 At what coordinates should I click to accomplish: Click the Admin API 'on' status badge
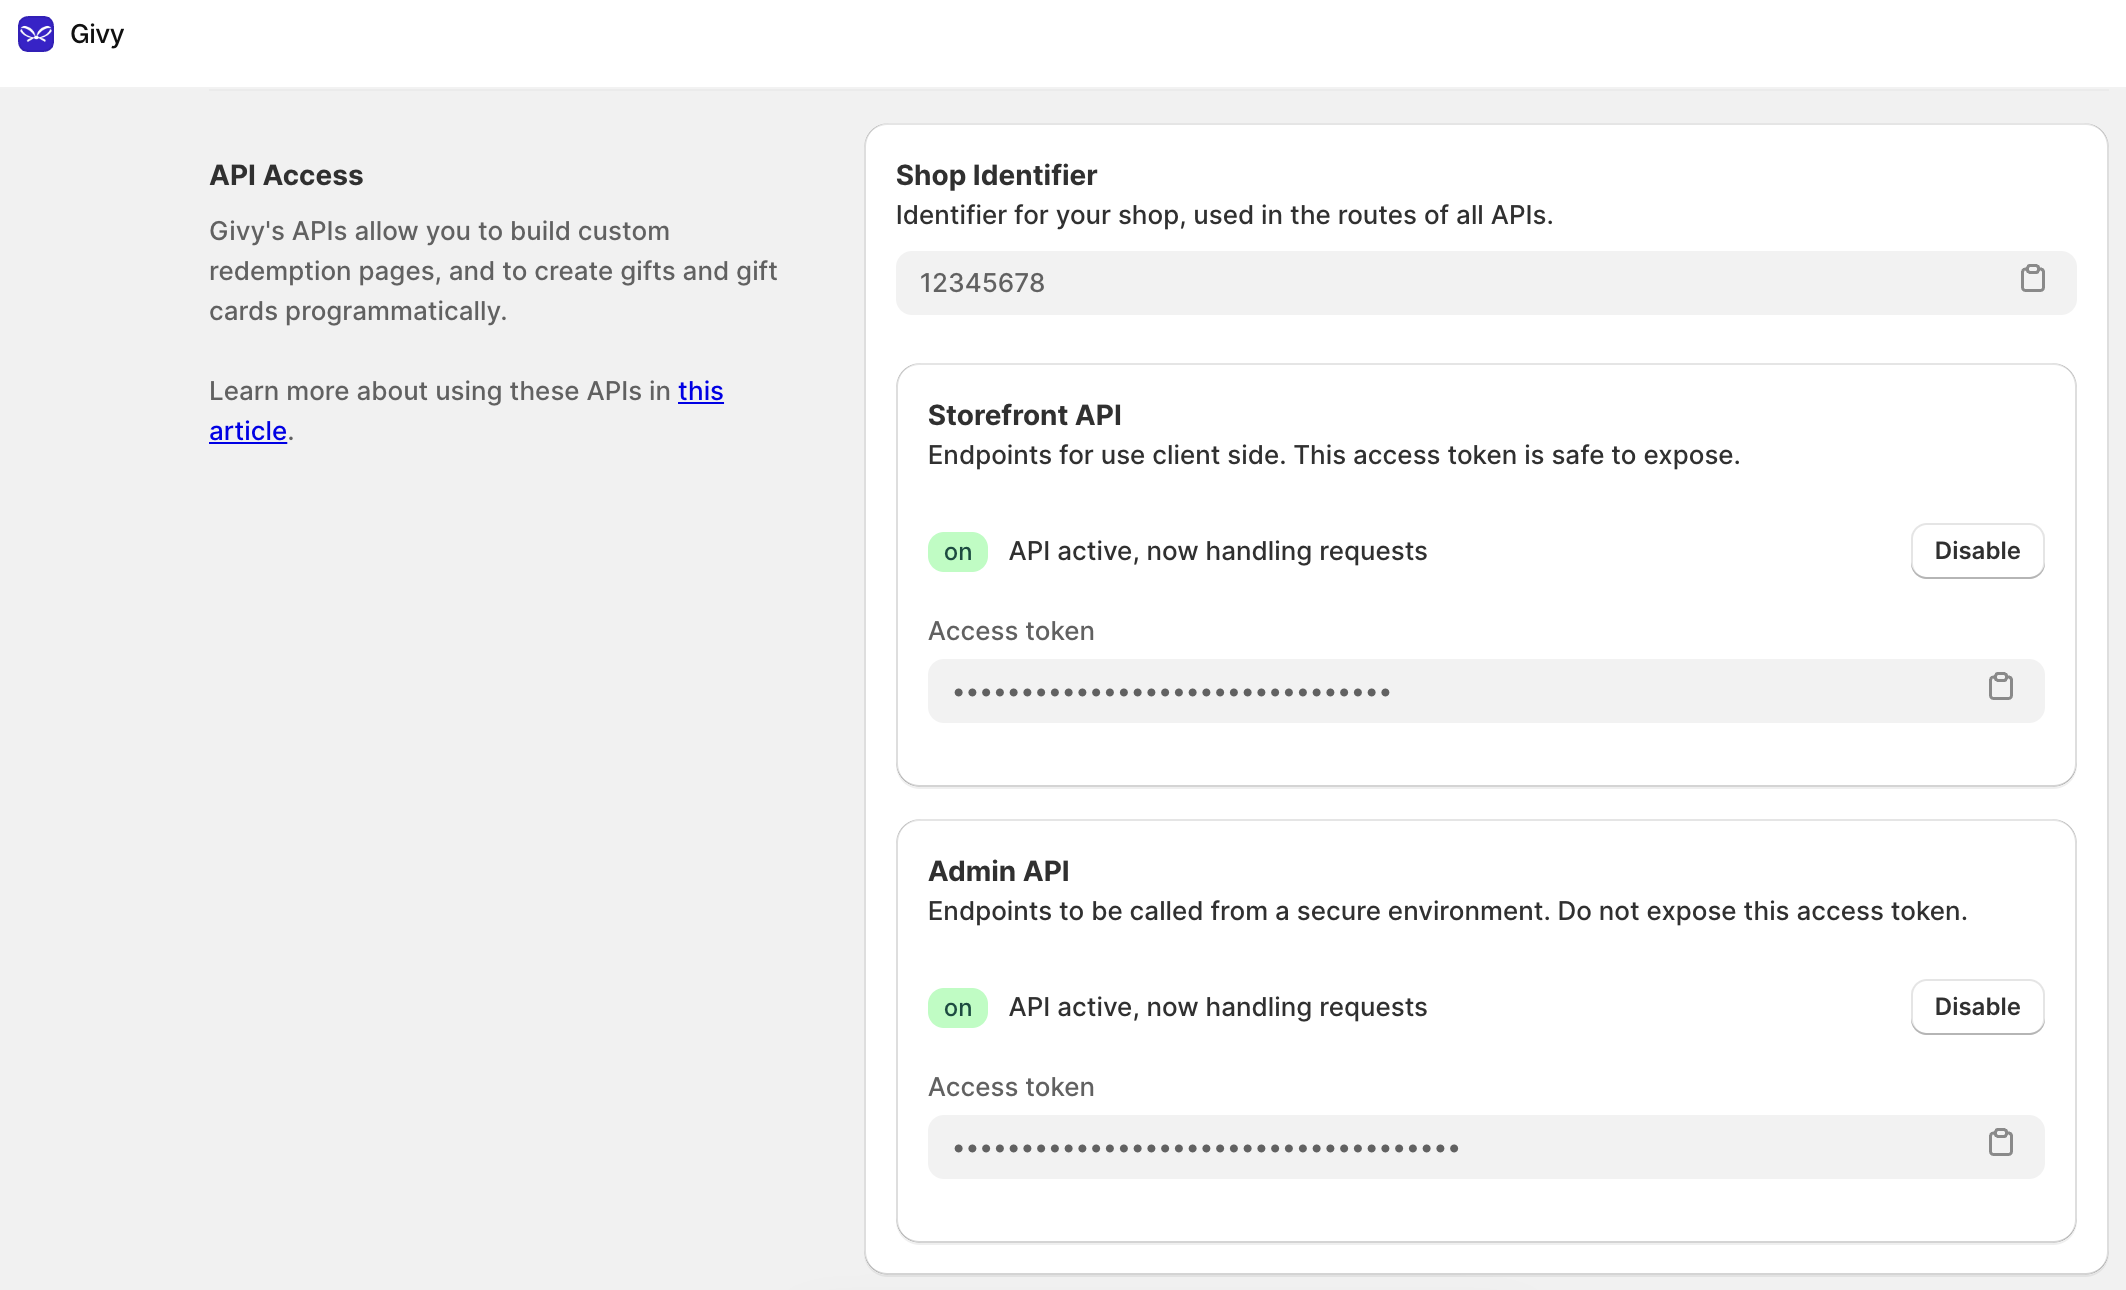(x=958, y=1008)
